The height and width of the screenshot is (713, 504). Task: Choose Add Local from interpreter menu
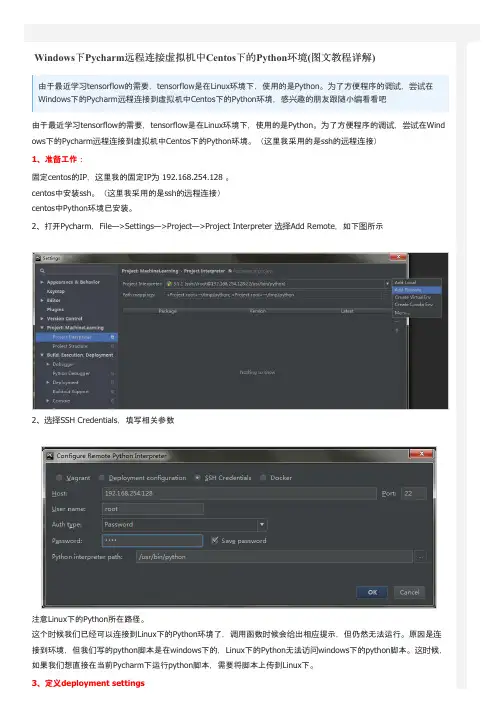(x=416, y=282)
